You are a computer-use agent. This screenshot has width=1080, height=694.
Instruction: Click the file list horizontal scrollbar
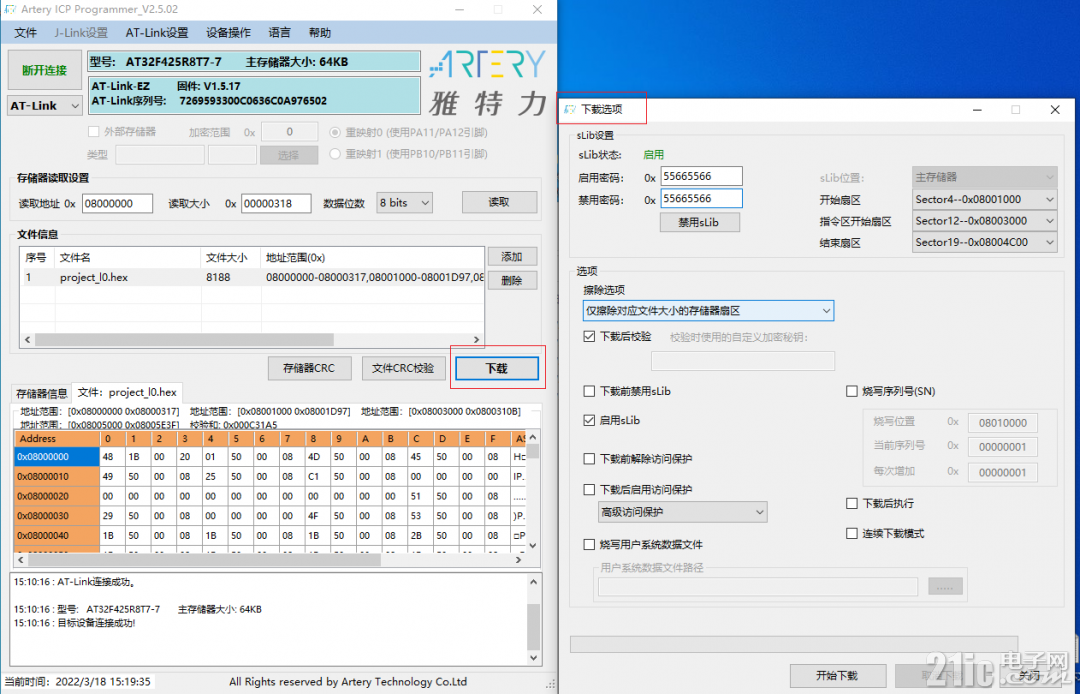point(184,339)
